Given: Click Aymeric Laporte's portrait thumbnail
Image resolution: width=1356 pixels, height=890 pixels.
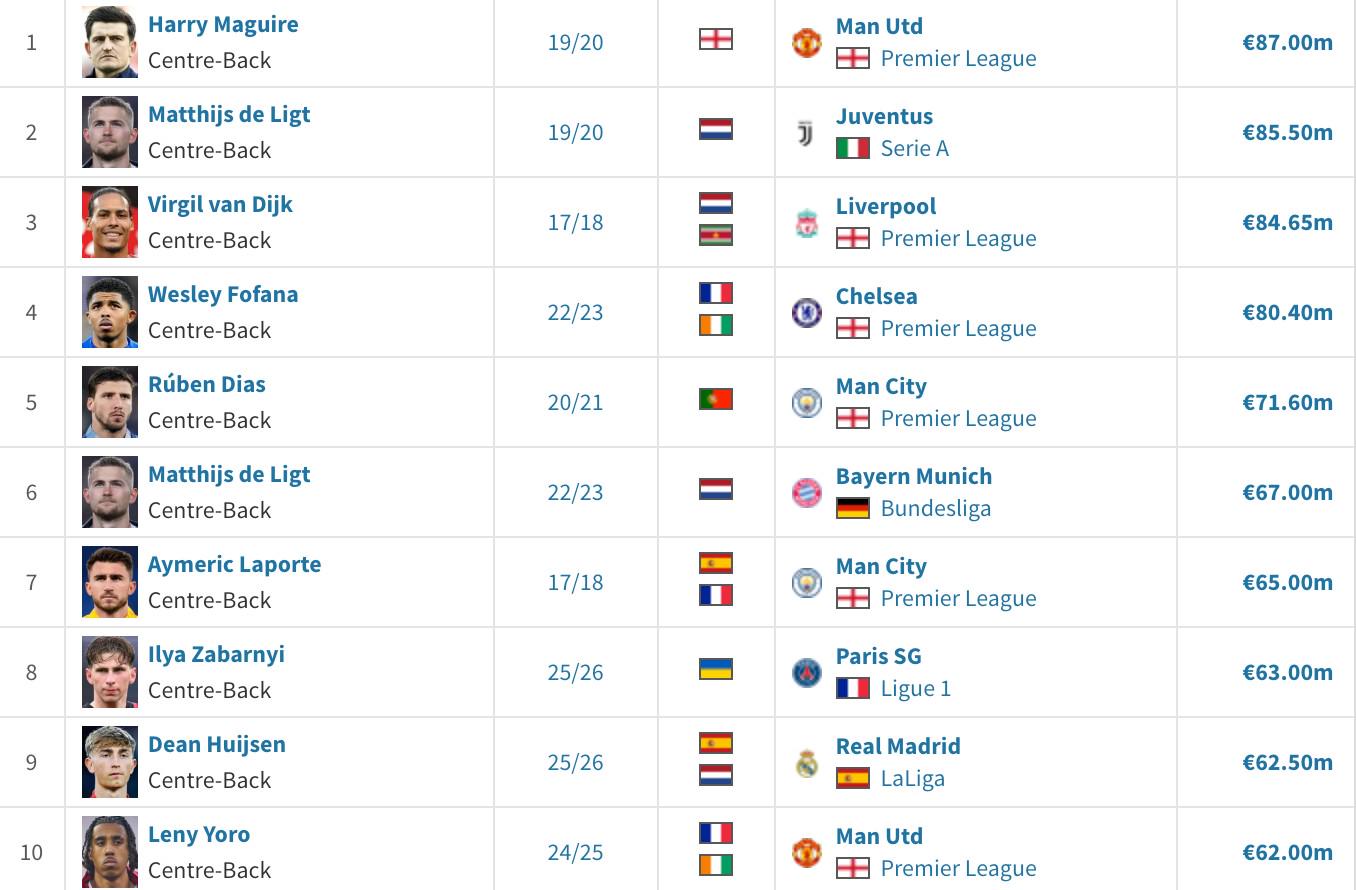Looking at the screenshot, I should click(x=110, y=582).
